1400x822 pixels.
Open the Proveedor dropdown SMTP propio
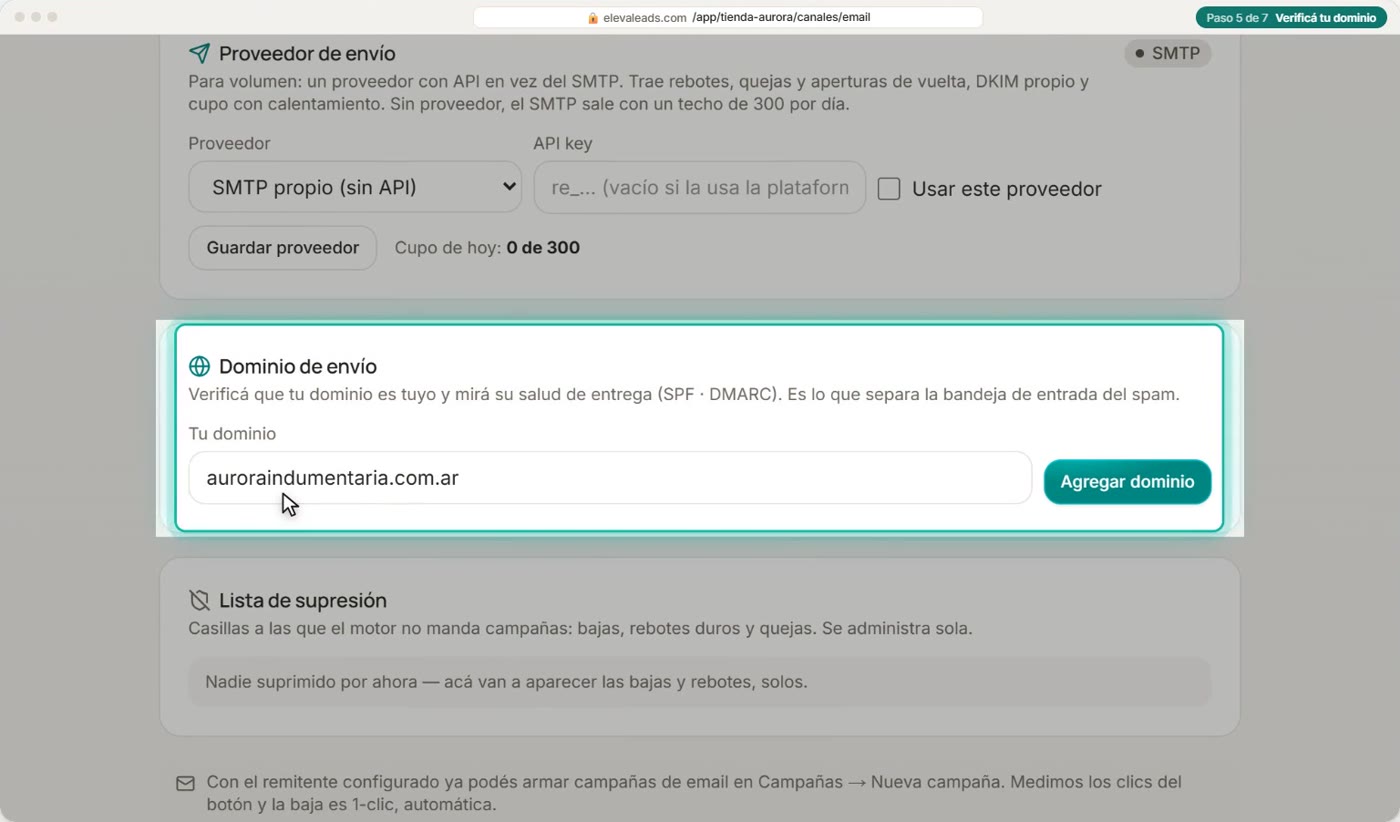pyautogui.click(x=355, y=187)
